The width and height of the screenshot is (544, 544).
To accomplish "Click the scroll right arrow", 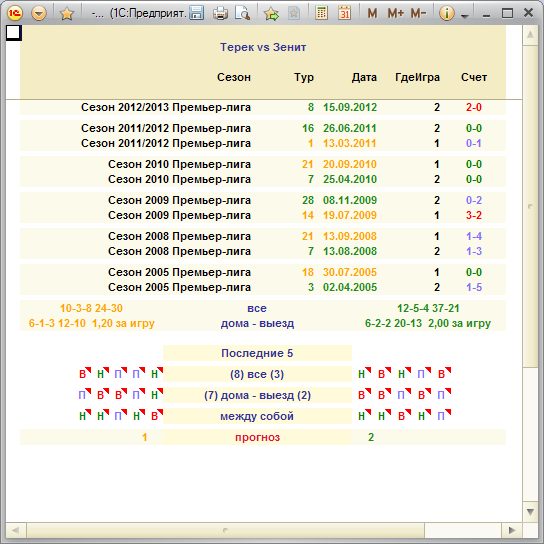I will (512, 530).
